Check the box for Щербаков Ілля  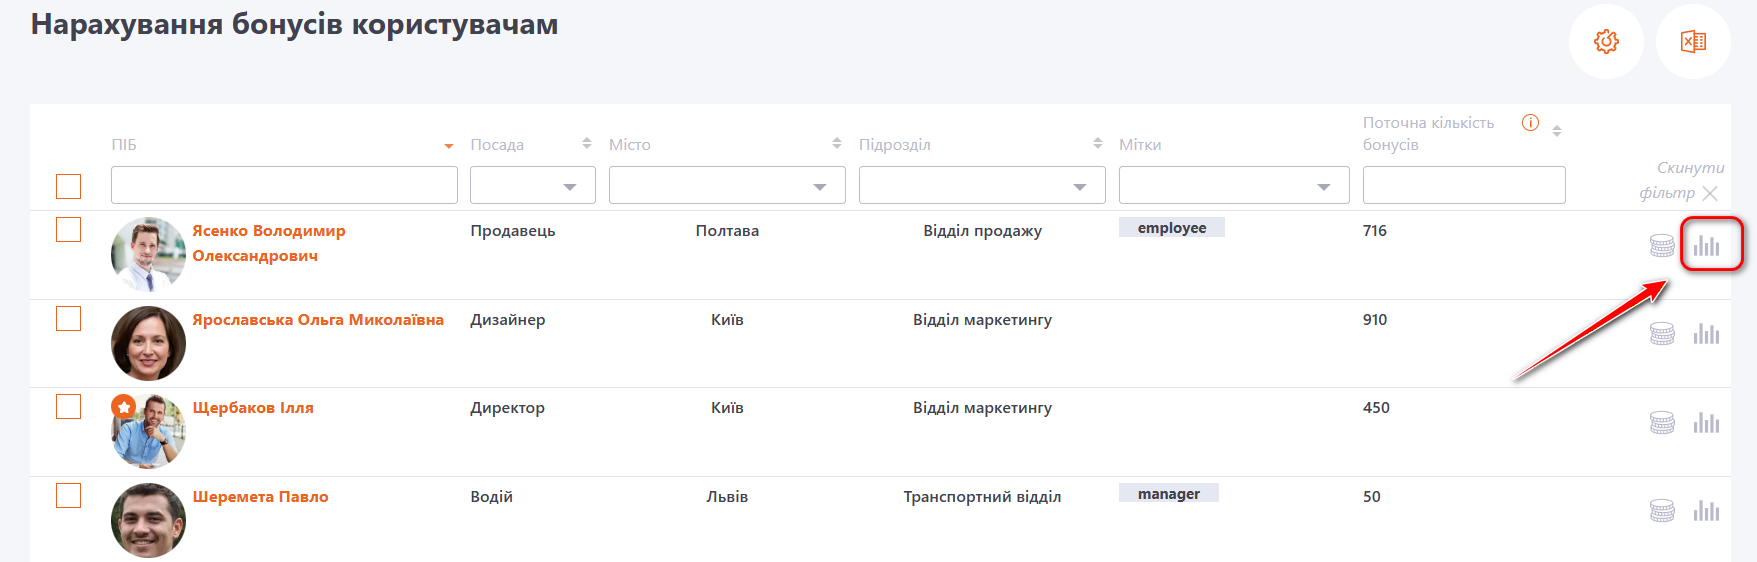pos(69,407)
